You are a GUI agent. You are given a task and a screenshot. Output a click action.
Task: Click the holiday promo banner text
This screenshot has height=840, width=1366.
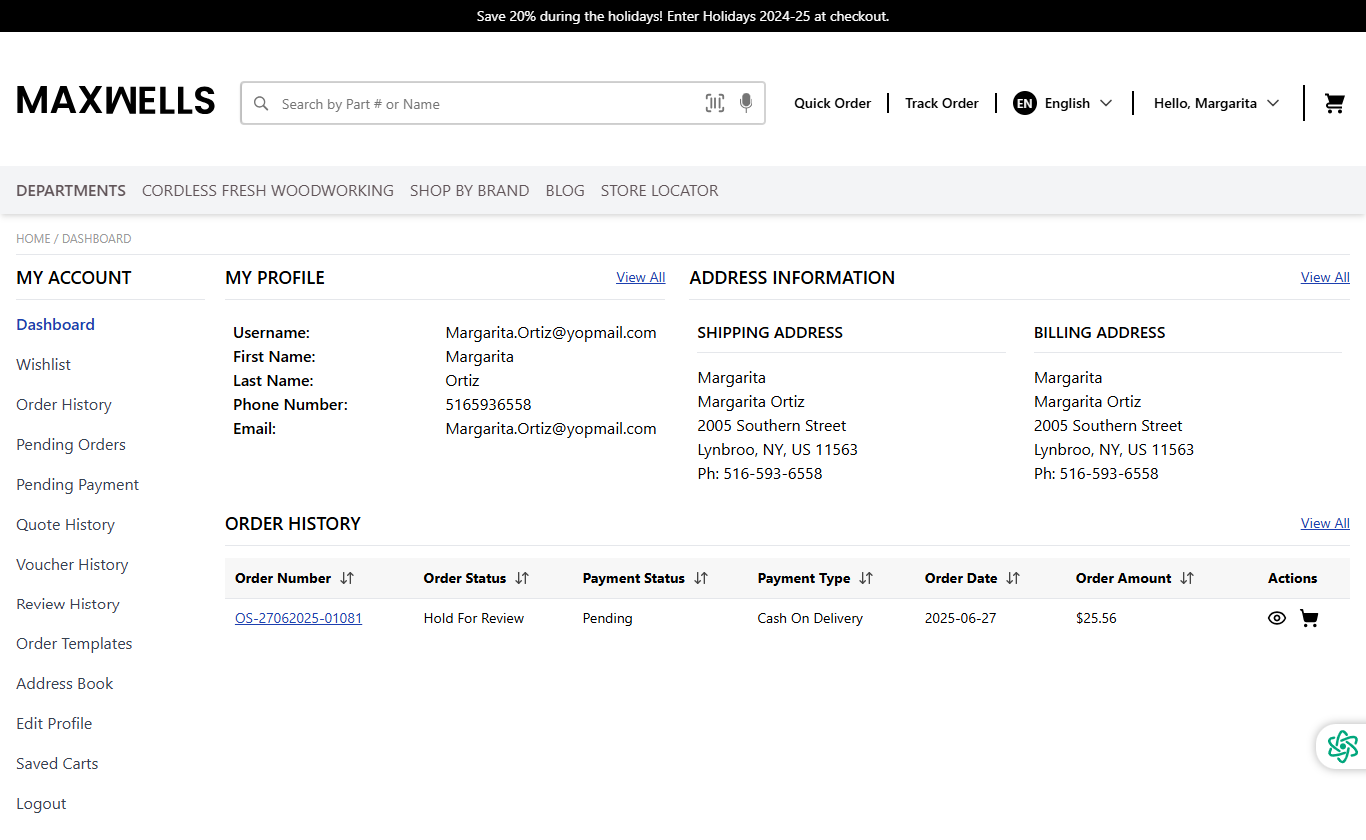point(683,16)
